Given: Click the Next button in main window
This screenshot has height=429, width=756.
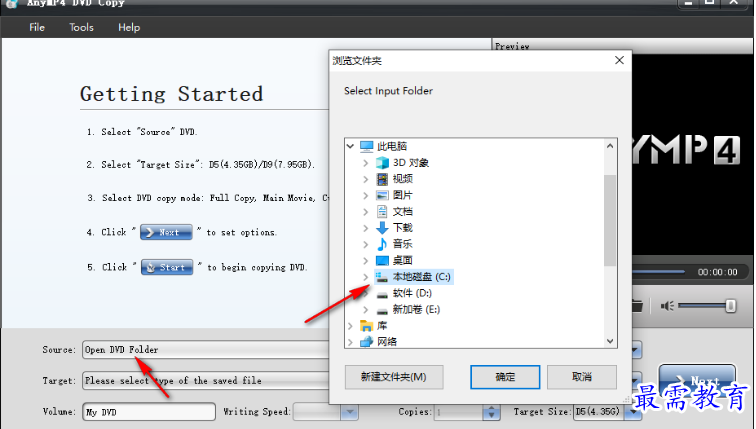Looking at the screenshot, I should 697,379.
